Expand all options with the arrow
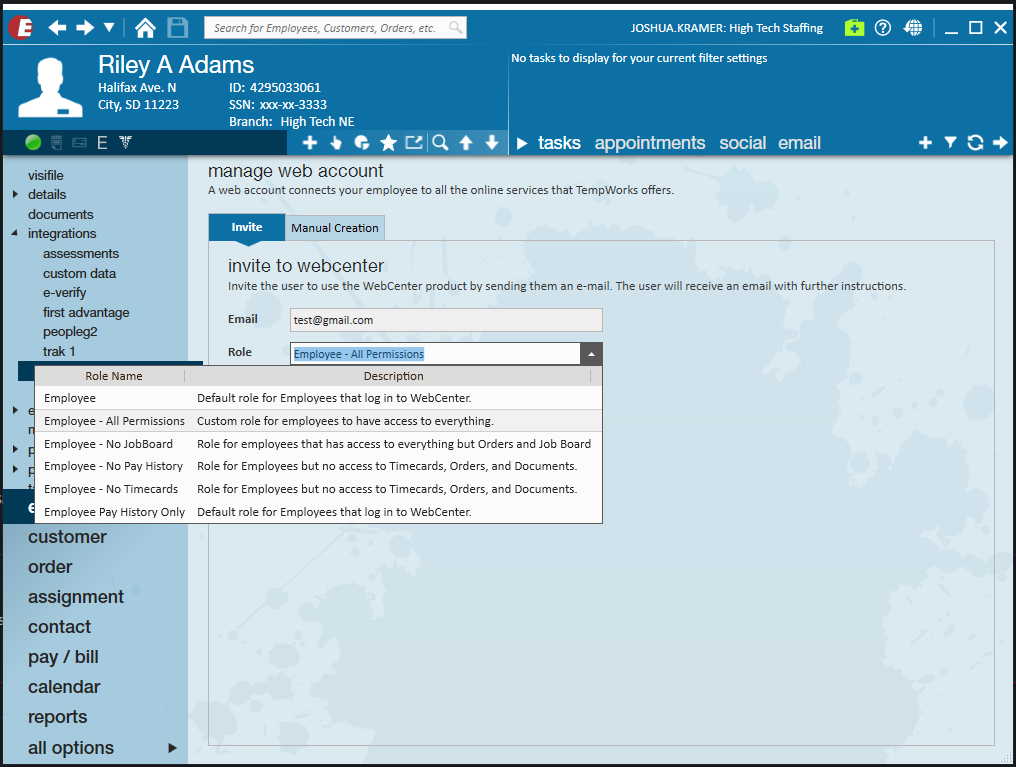The width and height of the screenshot is (1016, 767). [x=172, y=748]
